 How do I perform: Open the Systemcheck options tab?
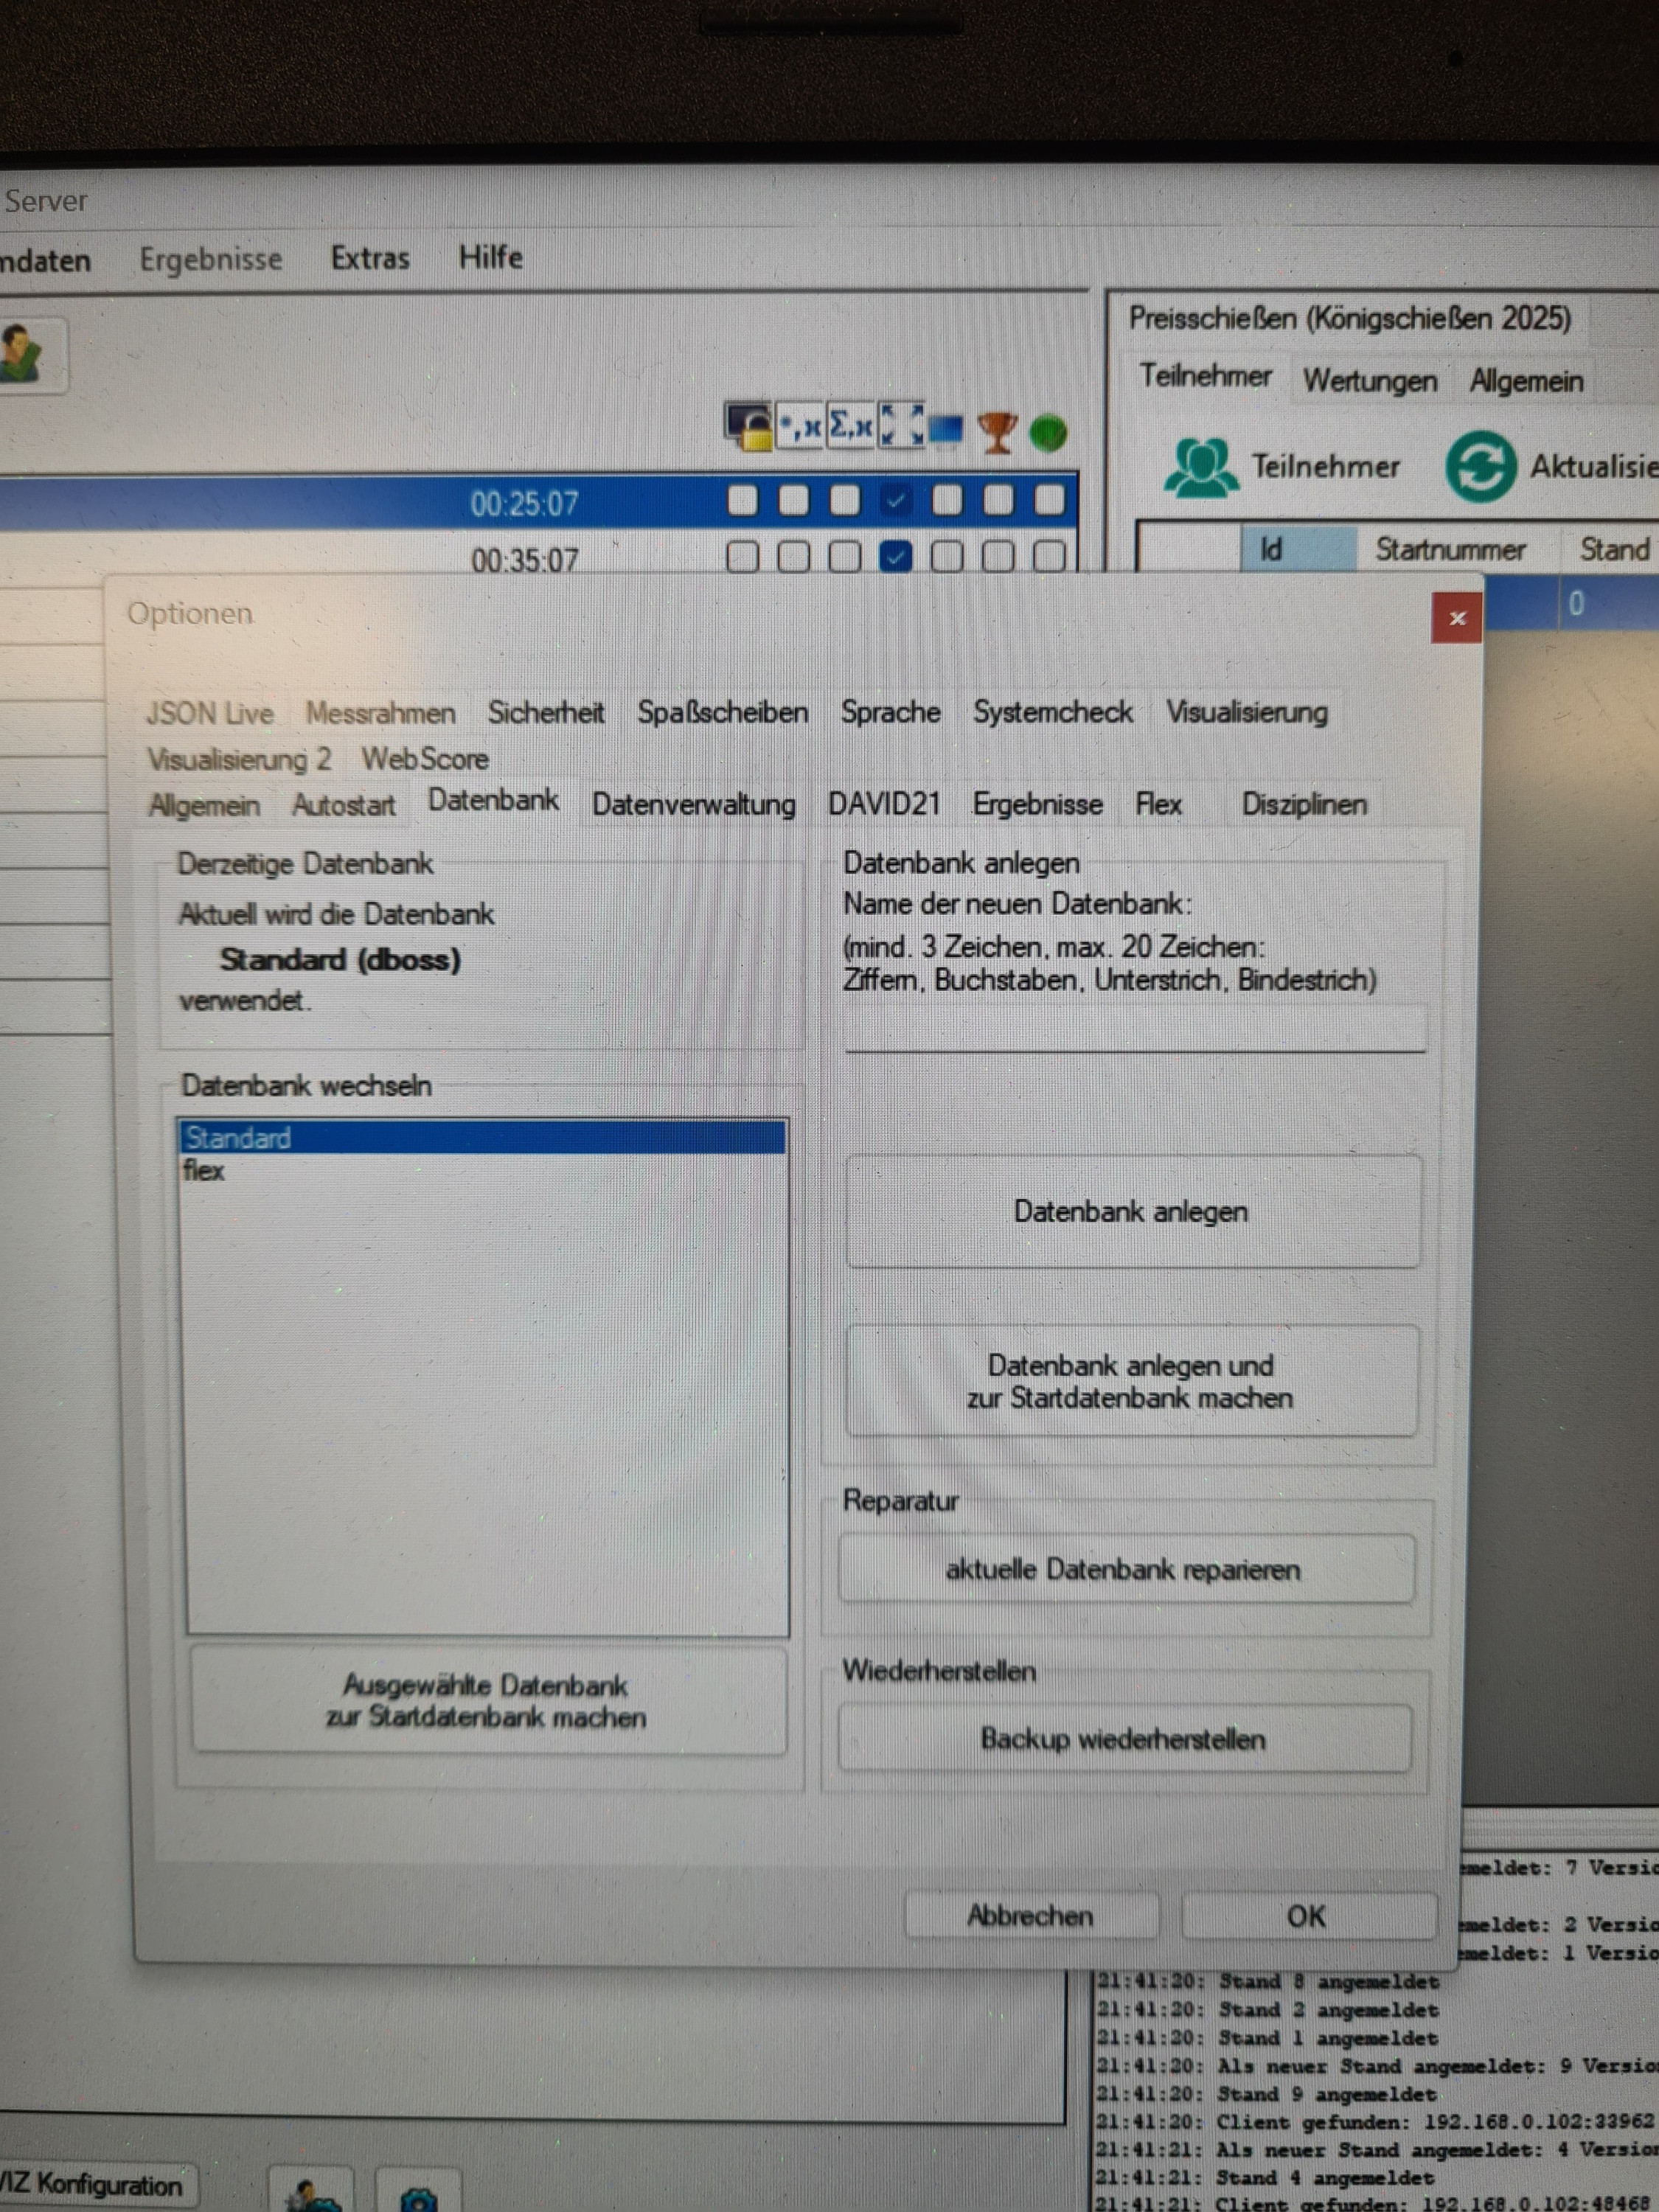pos(1052,712)
